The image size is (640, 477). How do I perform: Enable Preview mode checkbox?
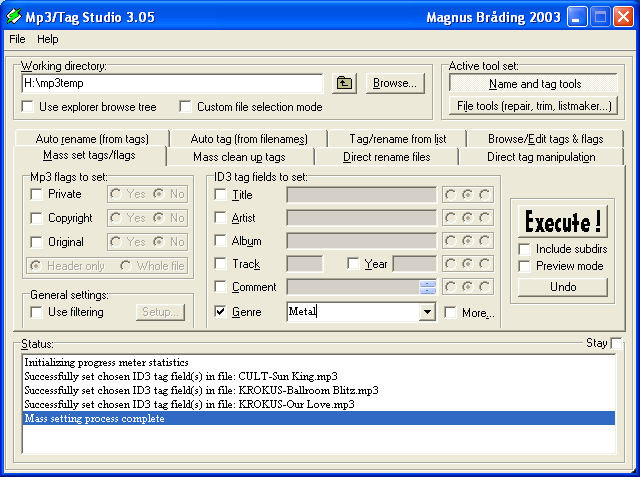tap(524, 266)
